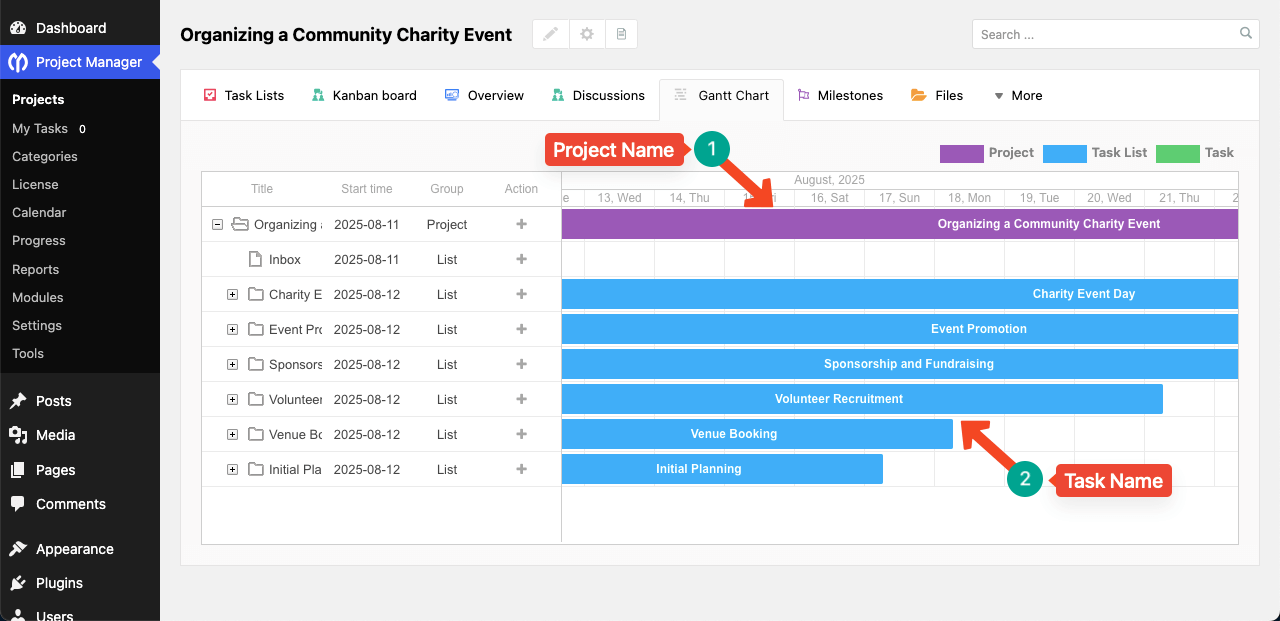Click the Milestones flag icon
The height and width of the screenshot is (621, 1280).
[803, 95]
